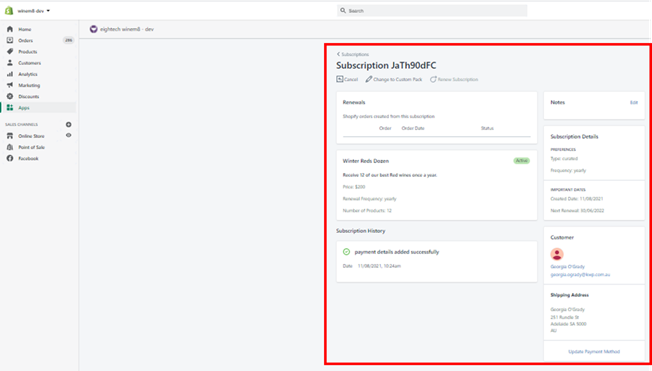The height and width of the screenshot is (371, 652).
Task: Click Next Renewal date text
Action: click(x=577, y=211)
